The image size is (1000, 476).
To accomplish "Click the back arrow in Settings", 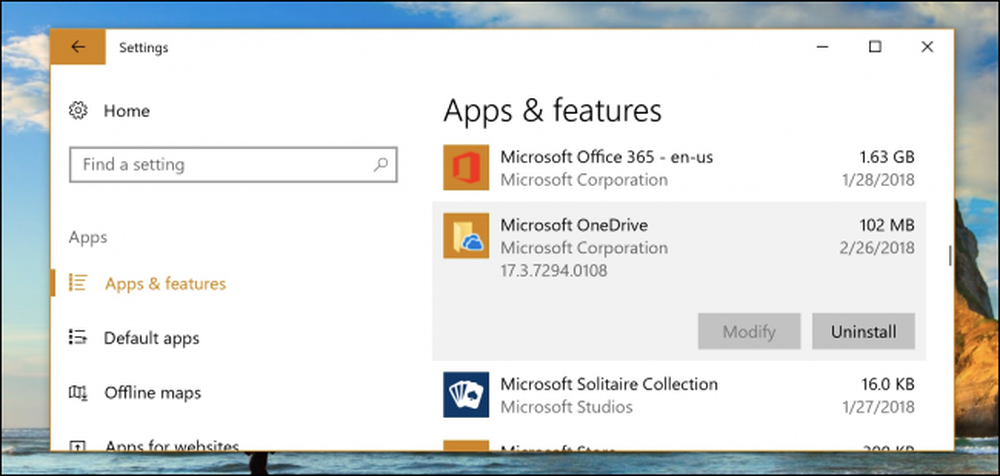I will 78,47.
